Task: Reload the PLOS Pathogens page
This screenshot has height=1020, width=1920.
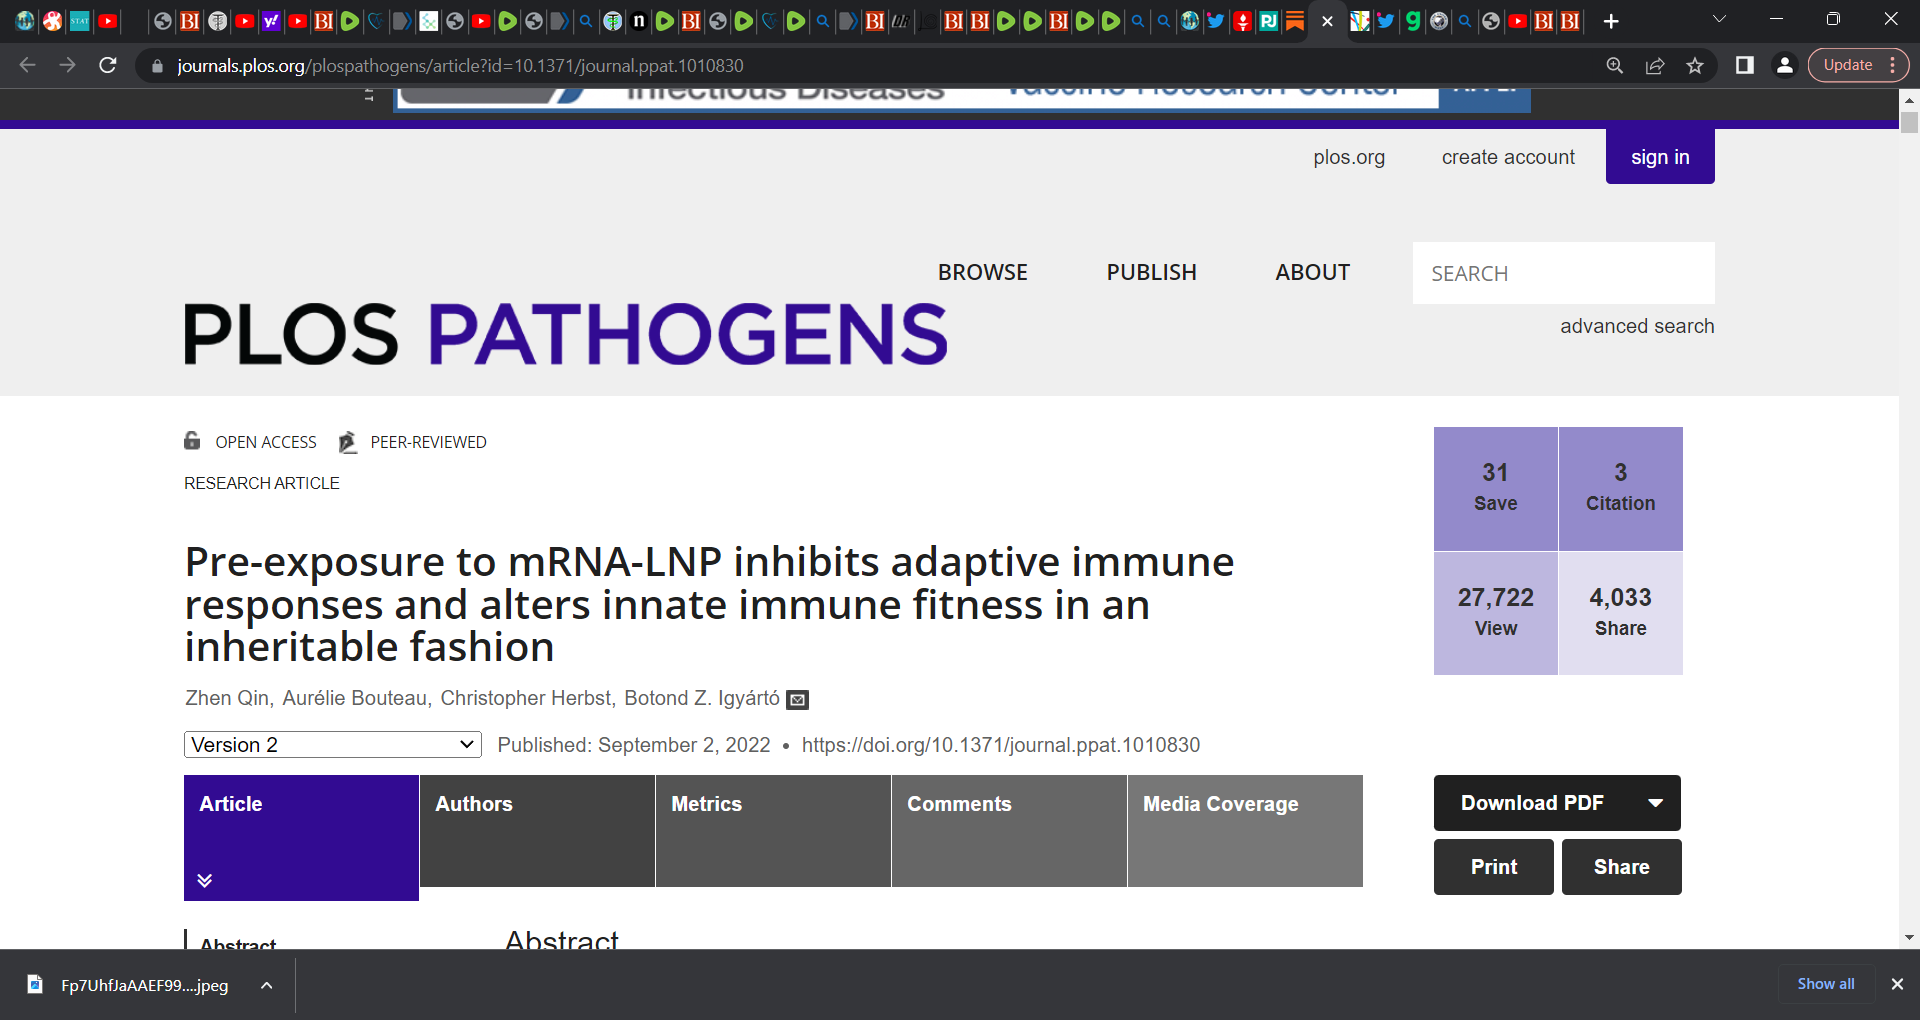Action: point(108,65)
